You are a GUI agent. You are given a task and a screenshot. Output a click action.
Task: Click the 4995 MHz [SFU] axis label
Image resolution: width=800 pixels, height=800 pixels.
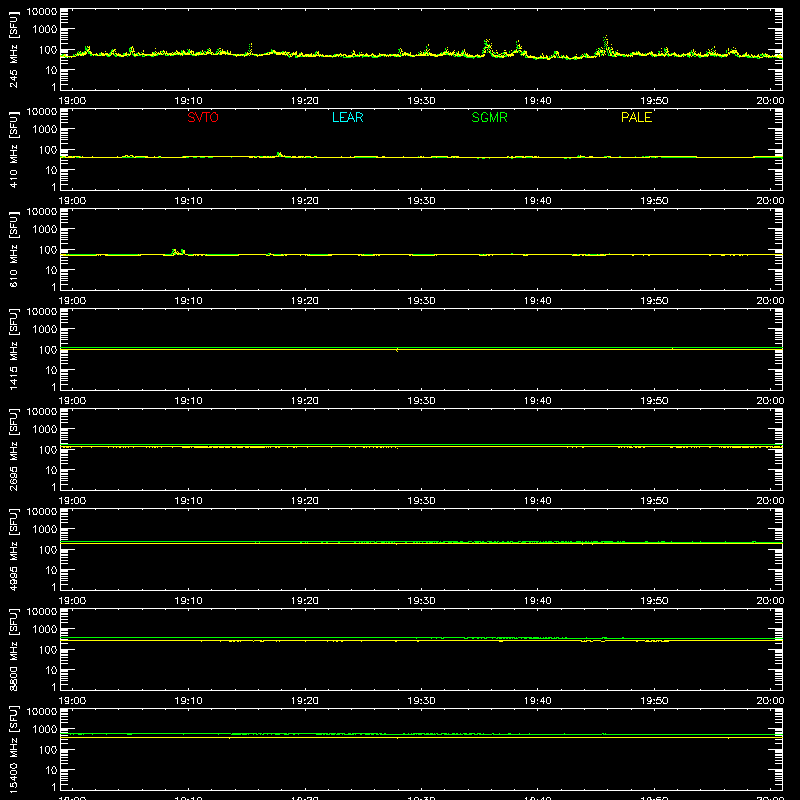tap(14, 550)
